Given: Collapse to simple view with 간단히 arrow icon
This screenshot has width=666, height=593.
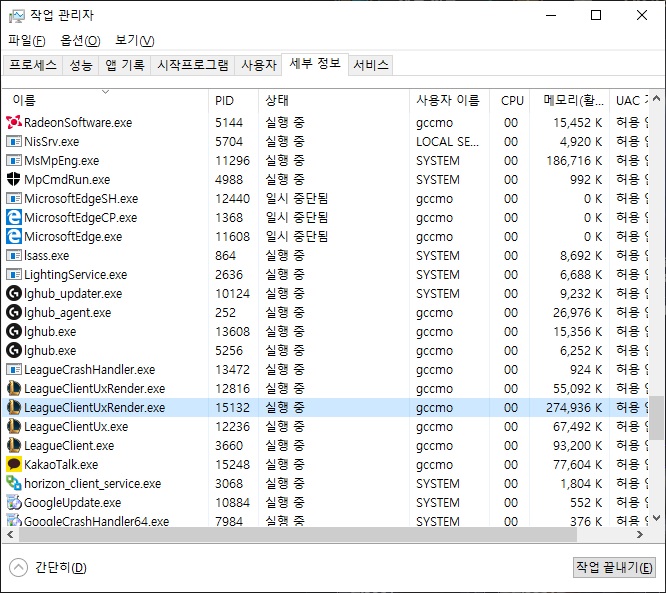Looking at the screenshot, I should [18, 567].
